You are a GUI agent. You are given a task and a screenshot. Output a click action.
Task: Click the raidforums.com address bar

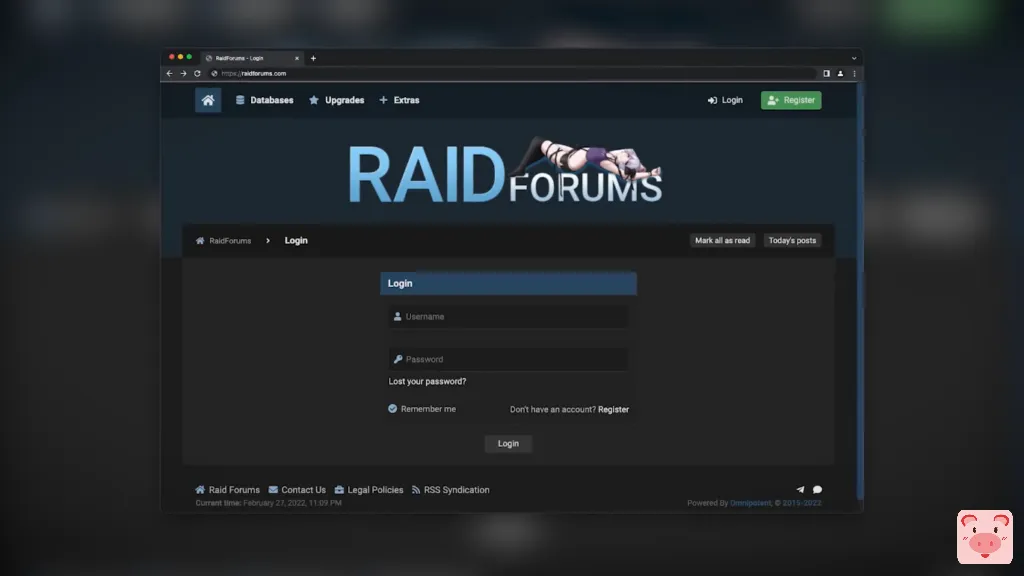(513, 74)
